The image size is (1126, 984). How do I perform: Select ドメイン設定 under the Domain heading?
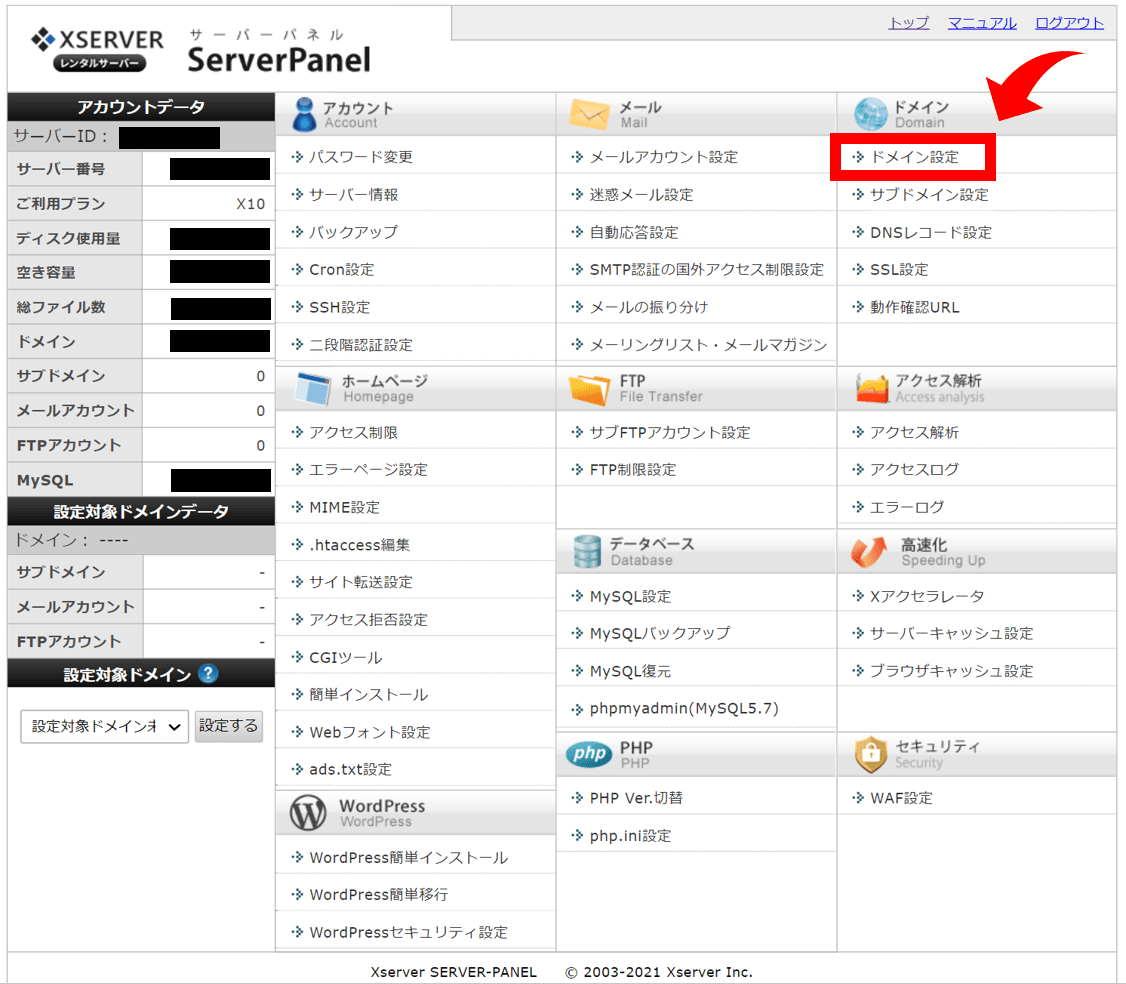914,157
